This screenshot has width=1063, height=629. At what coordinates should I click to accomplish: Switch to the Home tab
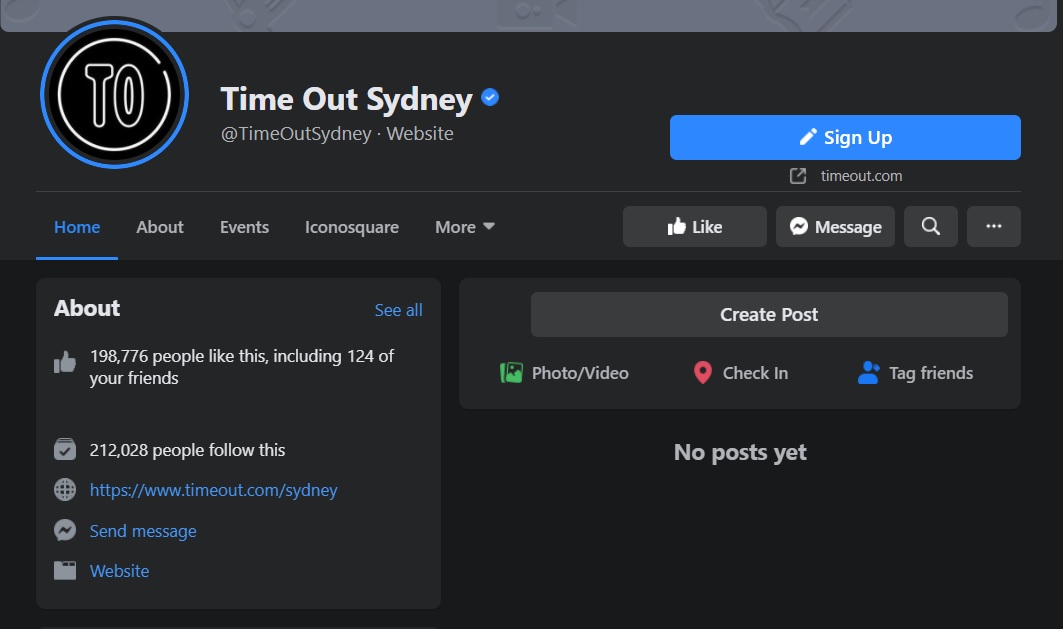(x=77, y=227)
